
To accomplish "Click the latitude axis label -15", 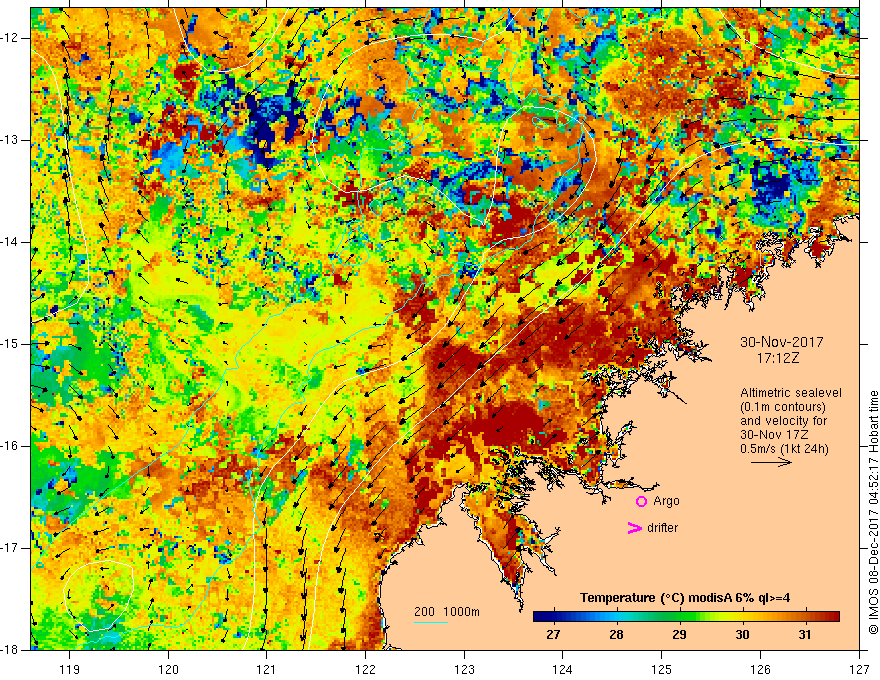I will coord(11,344).
